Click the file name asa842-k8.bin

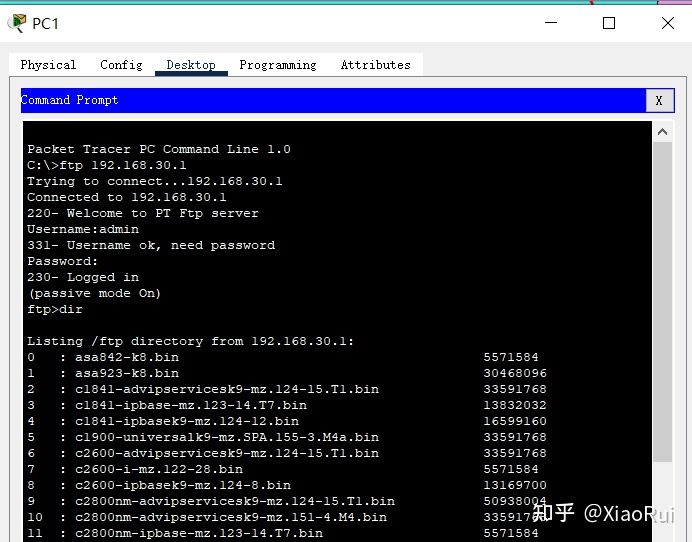click(x=127, y=357)
